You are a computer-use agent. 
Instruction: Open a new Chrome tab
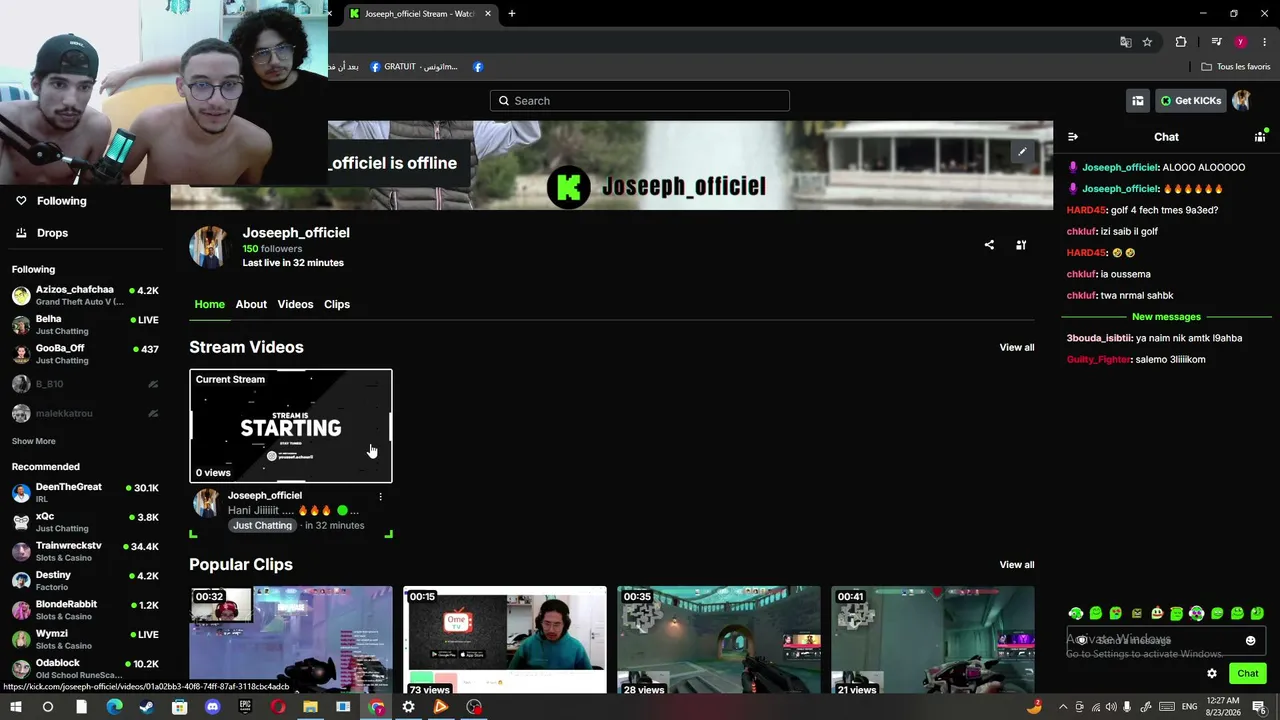512,14
